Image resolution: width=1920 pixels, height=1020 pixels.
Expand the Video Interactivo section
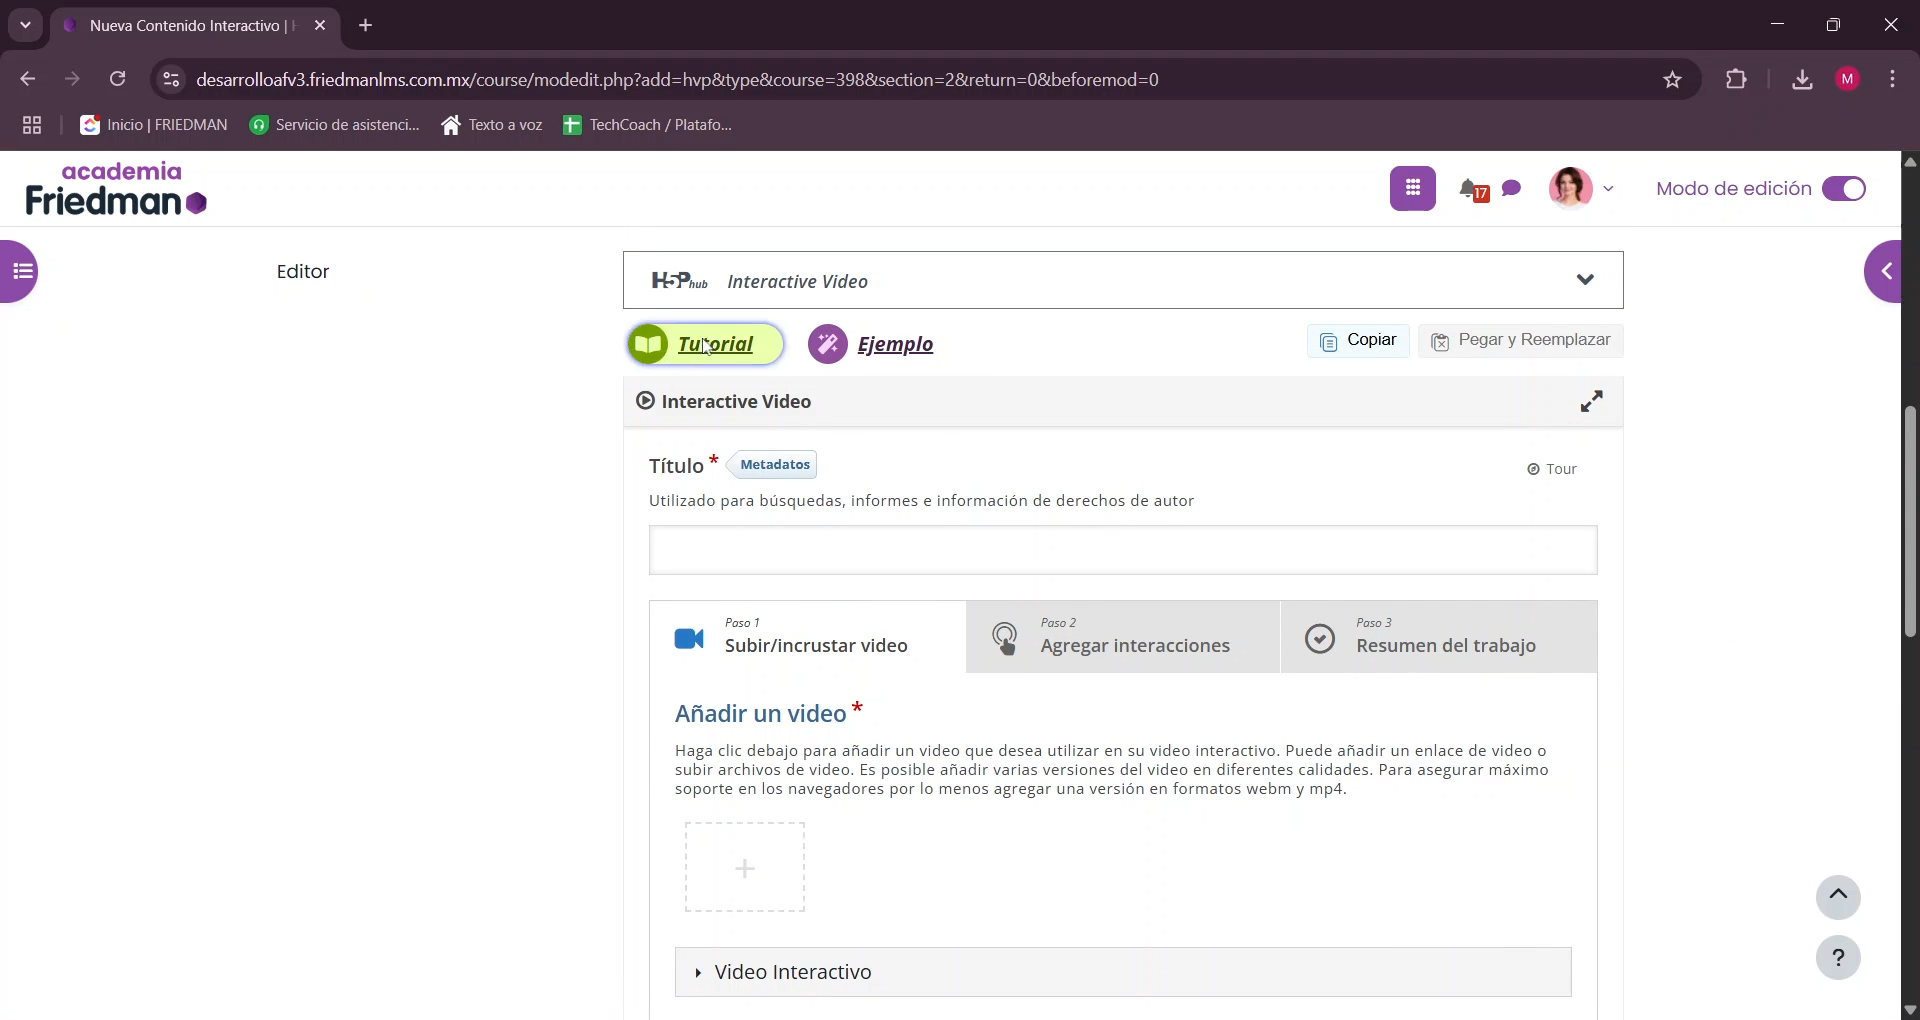pyautogui.click(x=1122, y=972)
